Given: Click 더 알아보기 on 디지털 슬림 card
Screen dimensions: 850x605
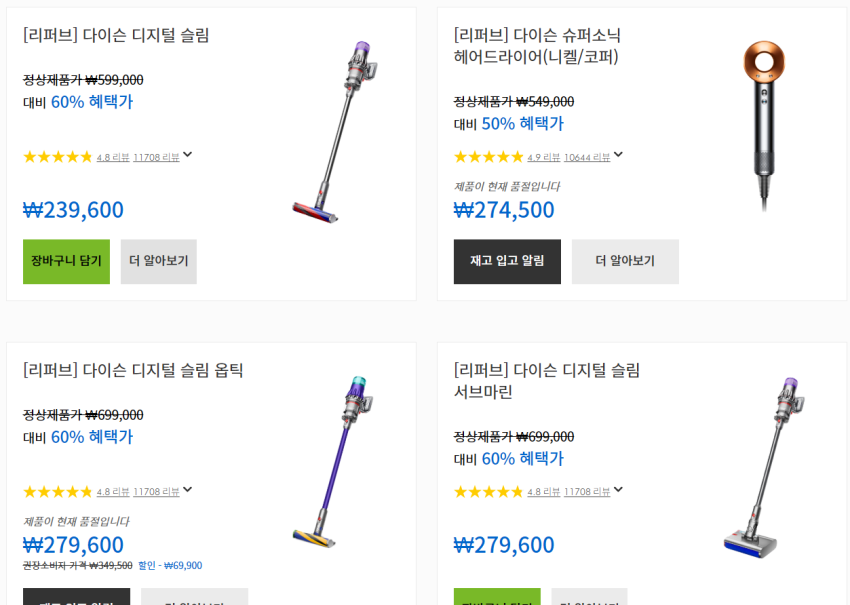Looking at the screenshot, I should point(159,261).
